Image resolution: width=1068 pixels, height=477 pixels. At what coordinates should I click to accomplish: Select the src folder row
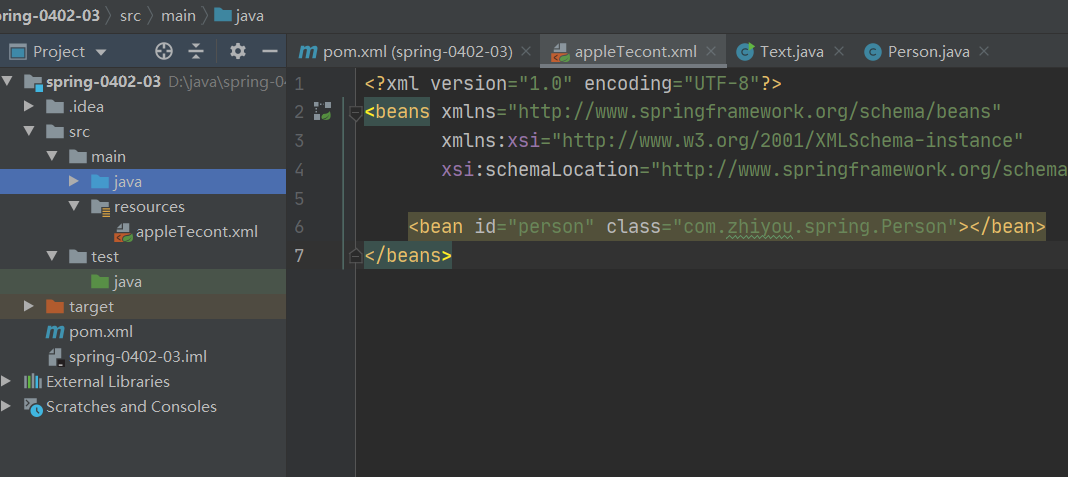click(x=143, y=132)
